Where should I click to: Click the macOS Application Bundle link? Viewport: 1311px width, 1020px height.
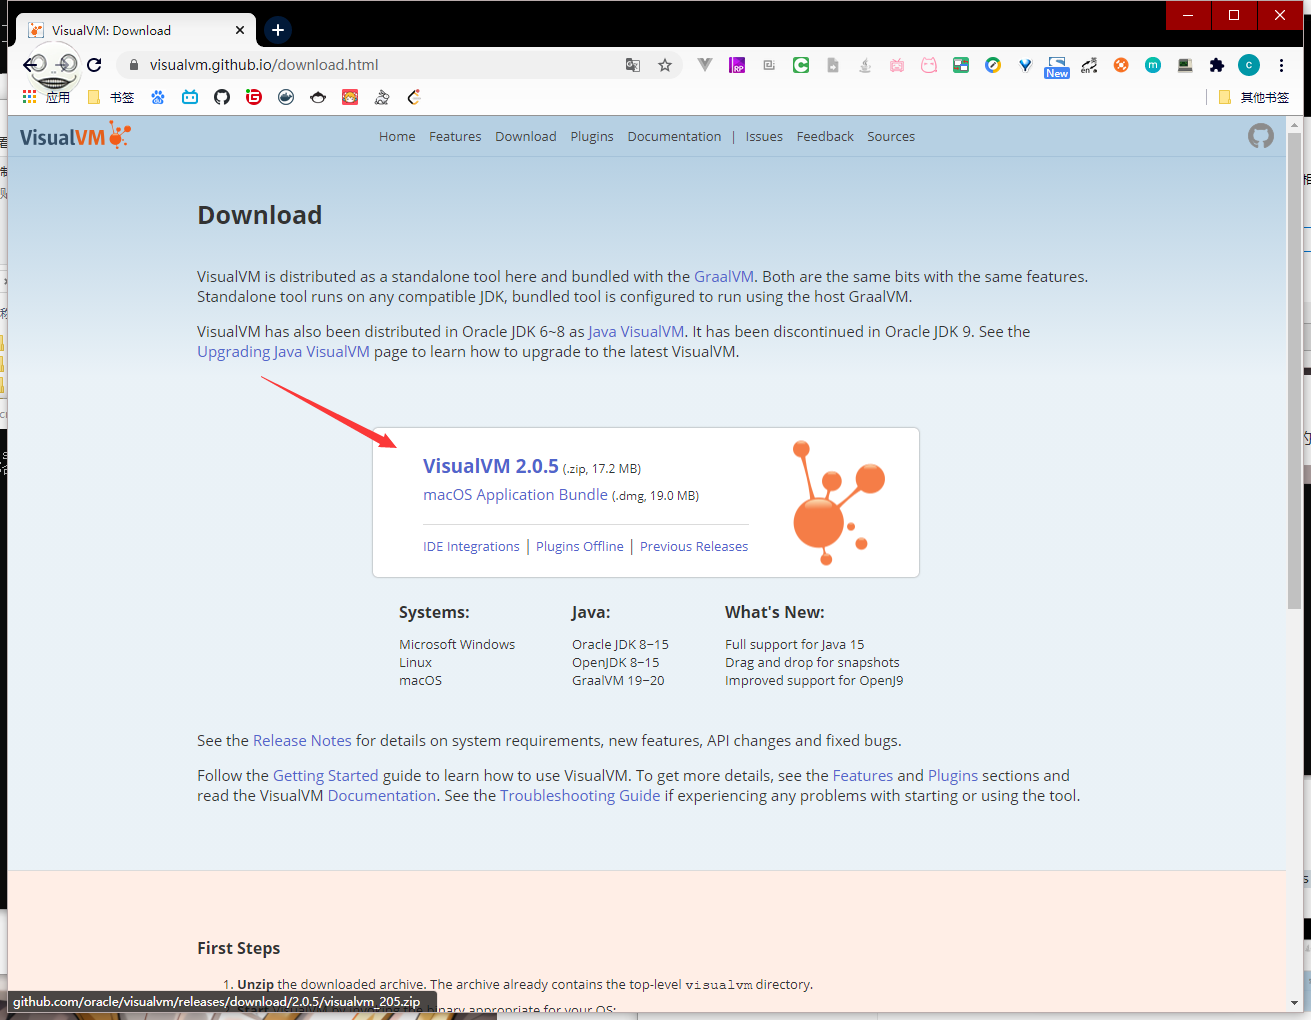(x=515, y=495)
